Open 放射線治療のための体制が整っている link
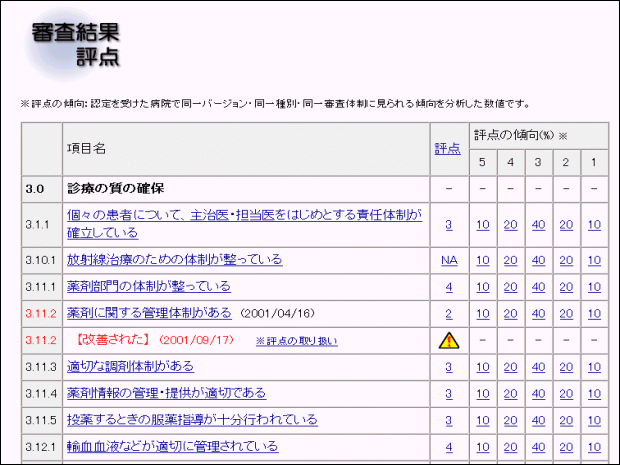This screenshot has width=620, height=465. [x=175, y=260]
